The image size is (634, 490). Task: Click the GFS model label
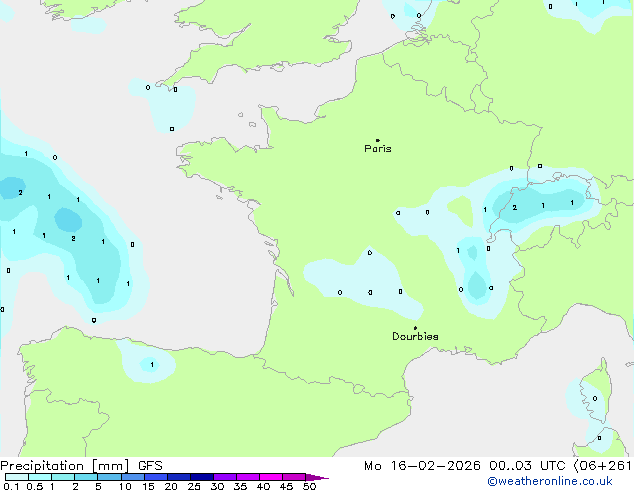click(x=150, y=466)
